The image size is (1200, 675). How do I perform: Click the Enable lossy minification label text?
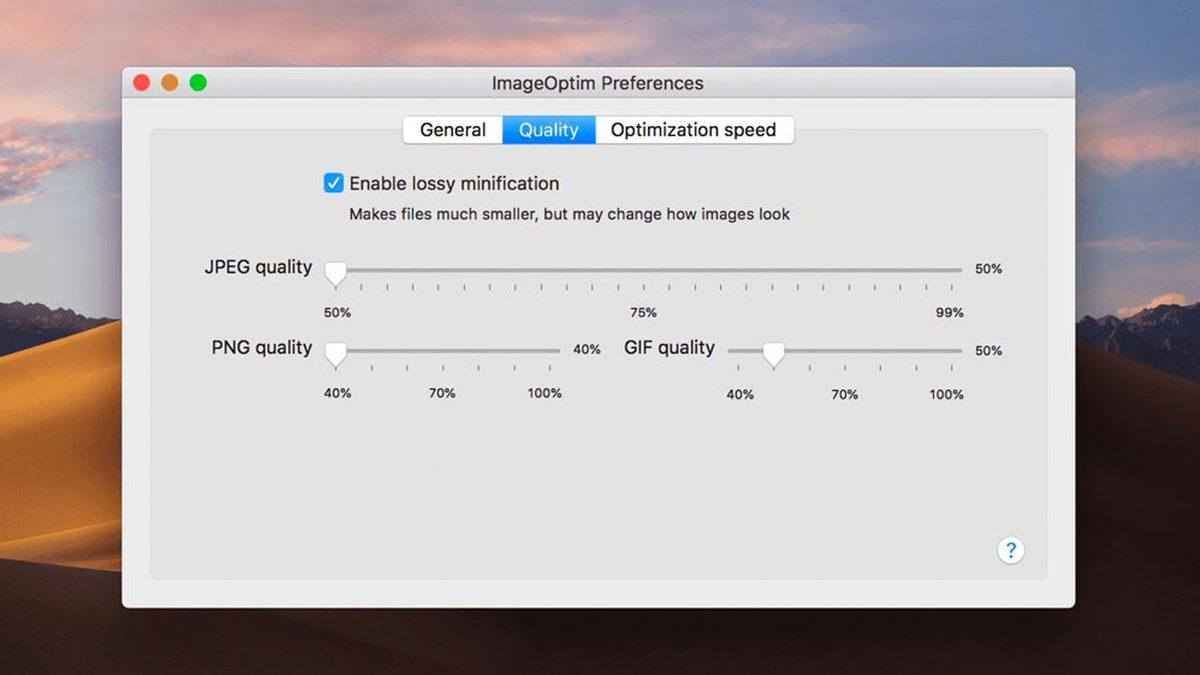pos(454,184)
